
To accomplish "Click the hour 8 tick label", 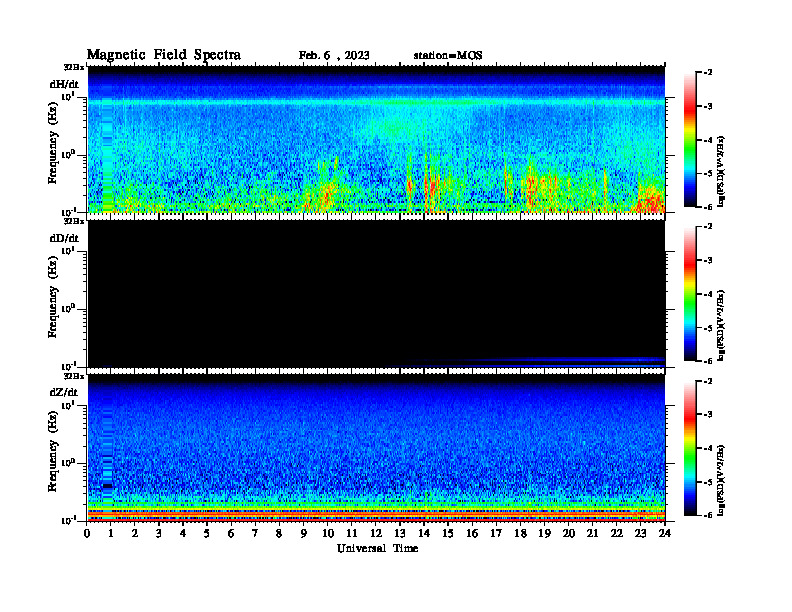I will [x=279, y=534].
